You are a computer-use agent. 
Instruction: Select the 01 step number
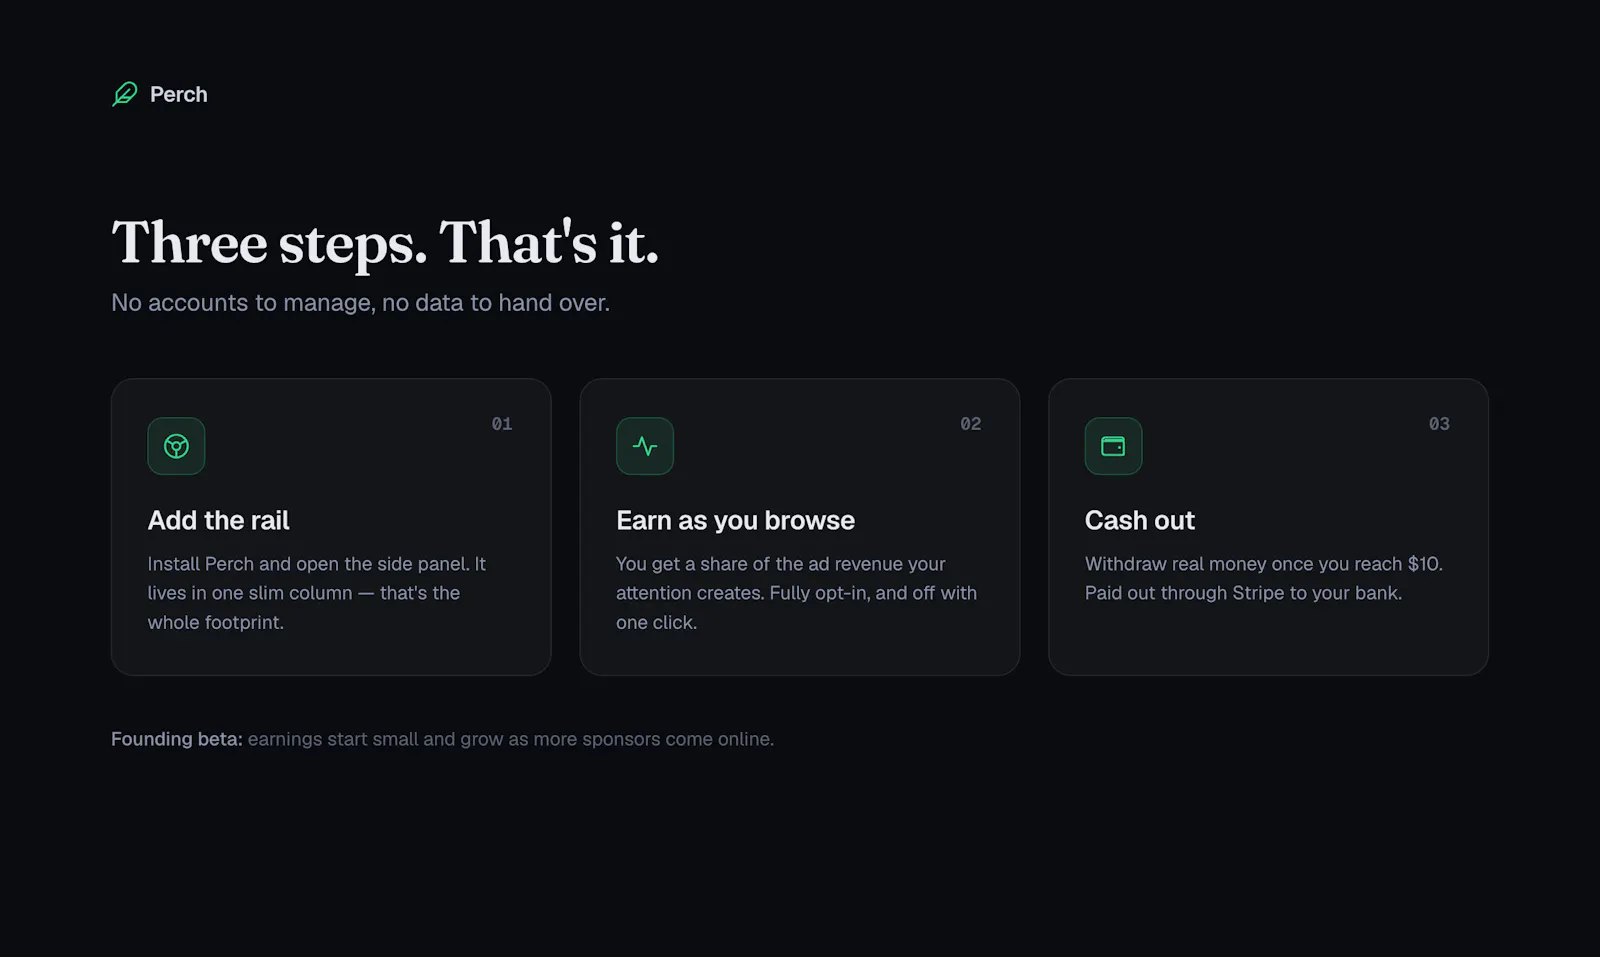tap(502, 424)
